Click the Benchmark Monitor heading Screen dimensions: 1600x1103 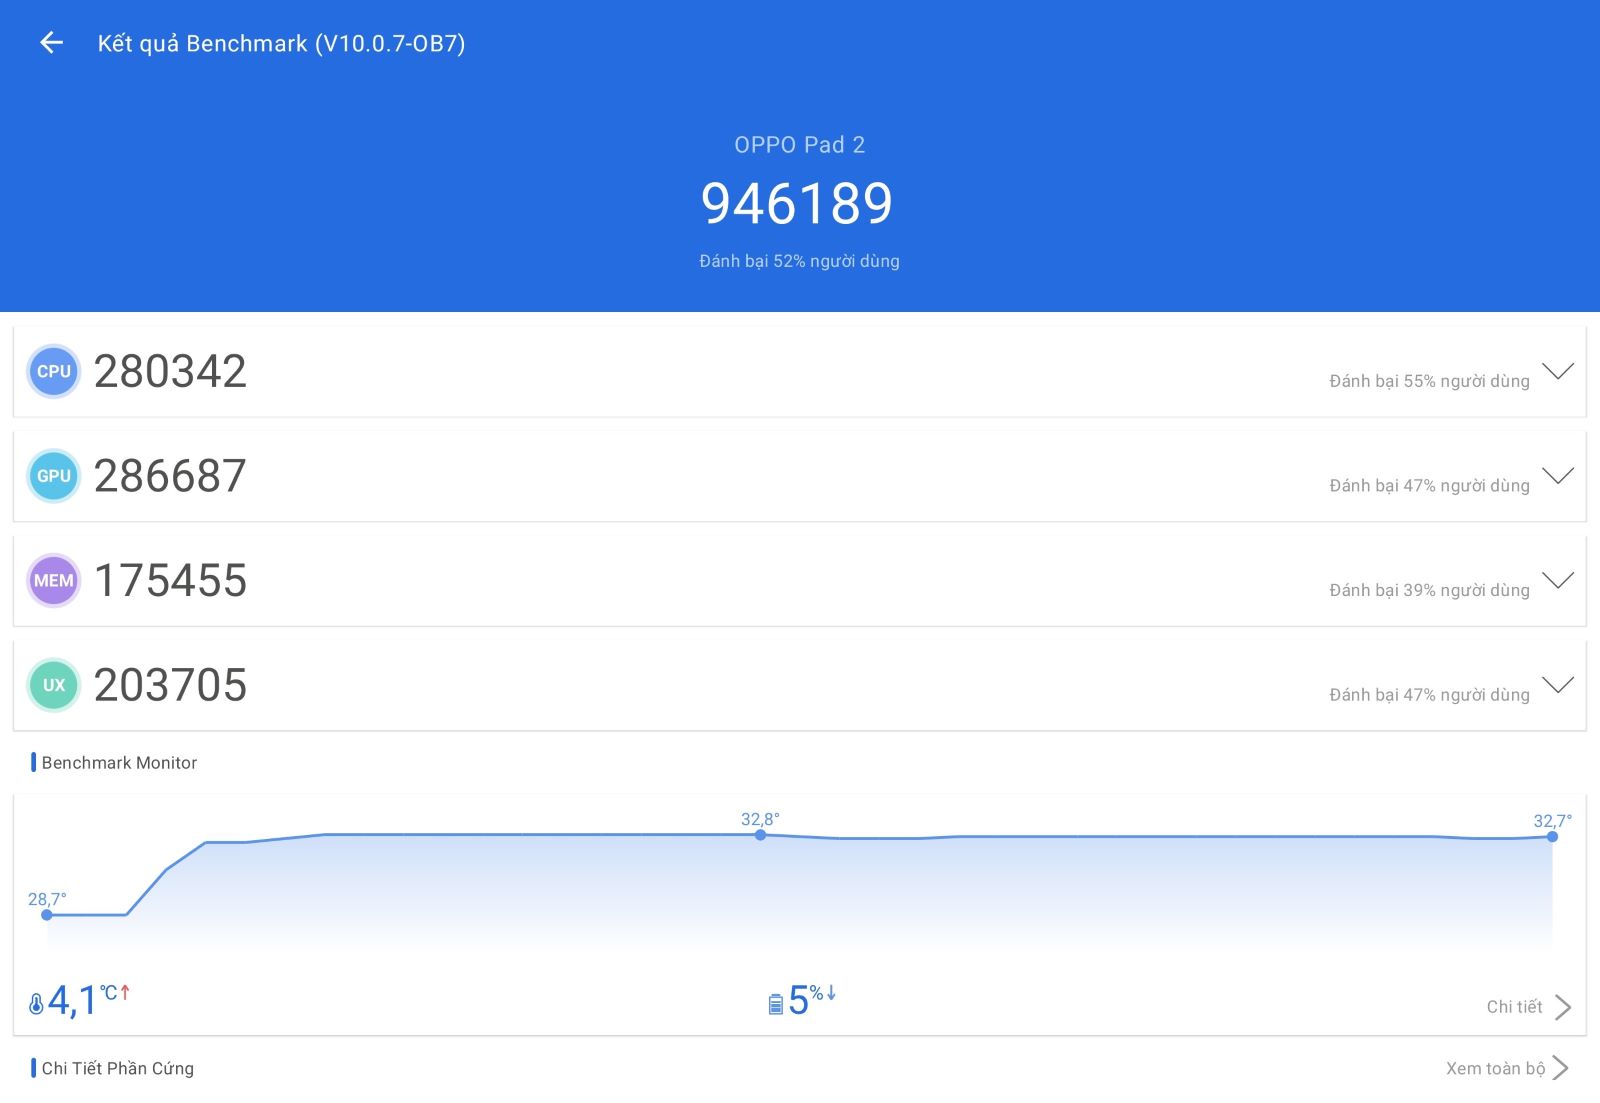(119, 763)
